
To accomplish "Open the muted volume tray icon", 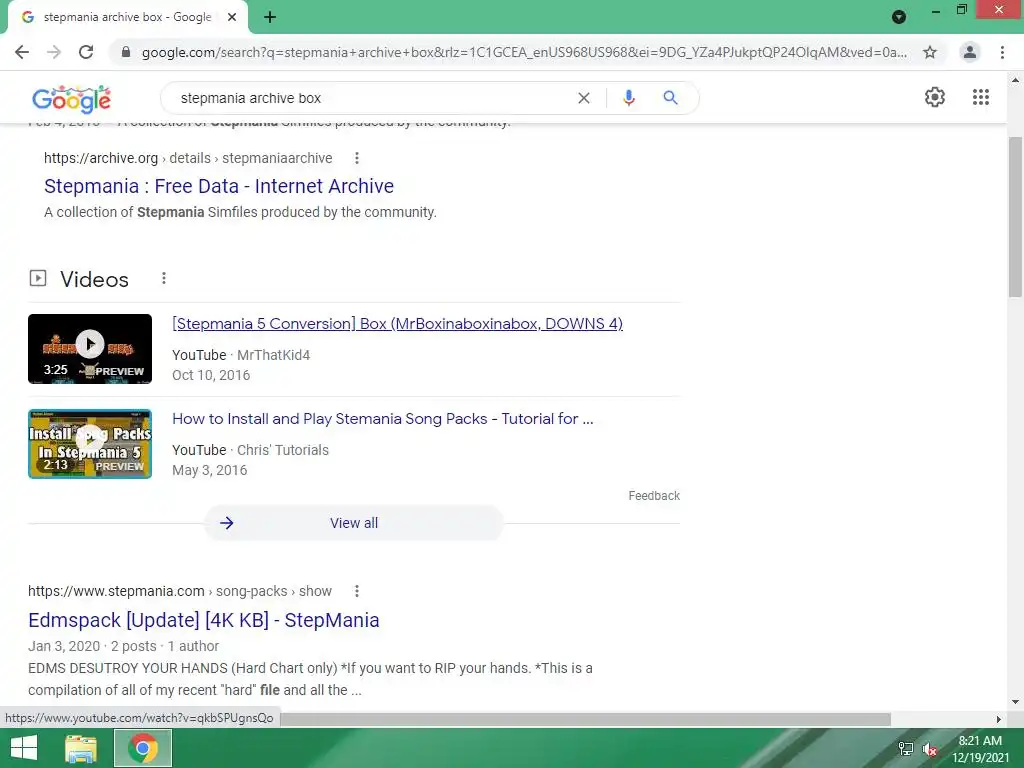I will point(930,749).
